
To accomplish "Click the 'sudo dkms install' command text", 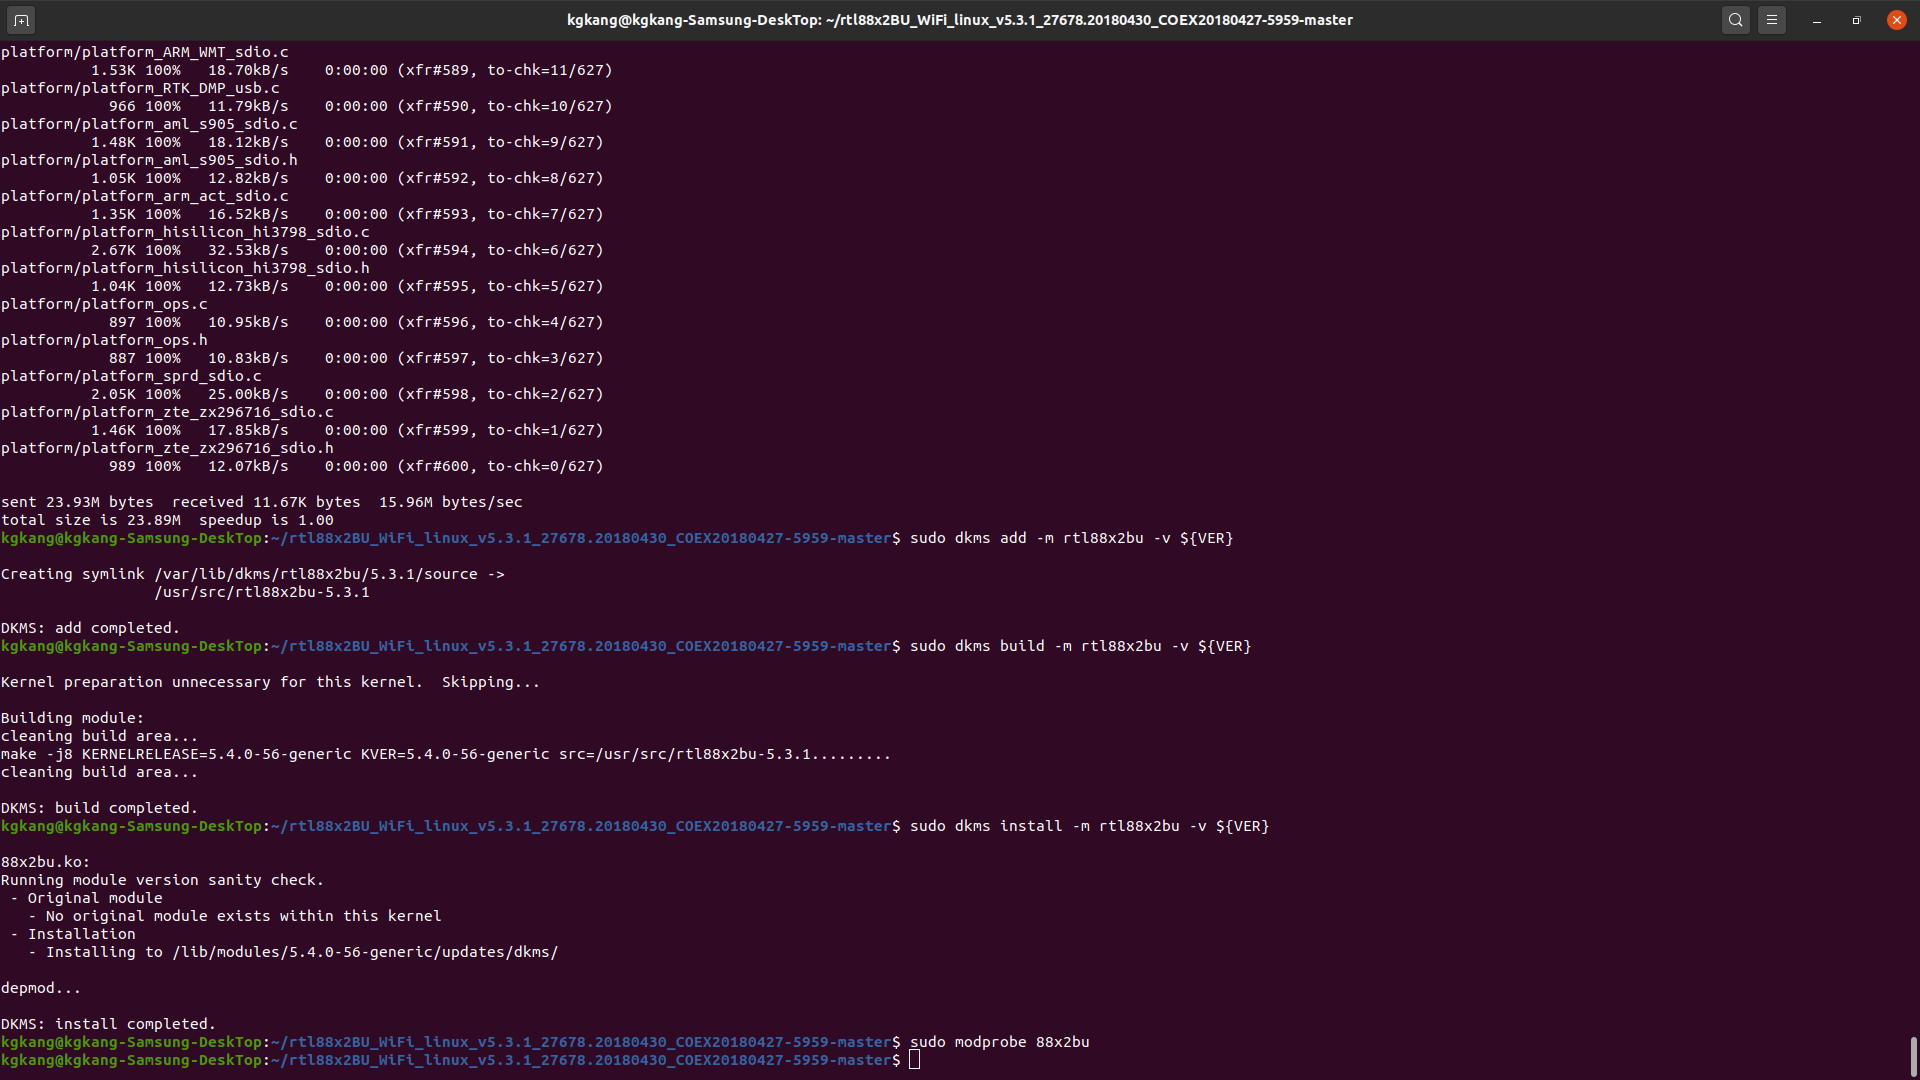I will coord(1088,826).
